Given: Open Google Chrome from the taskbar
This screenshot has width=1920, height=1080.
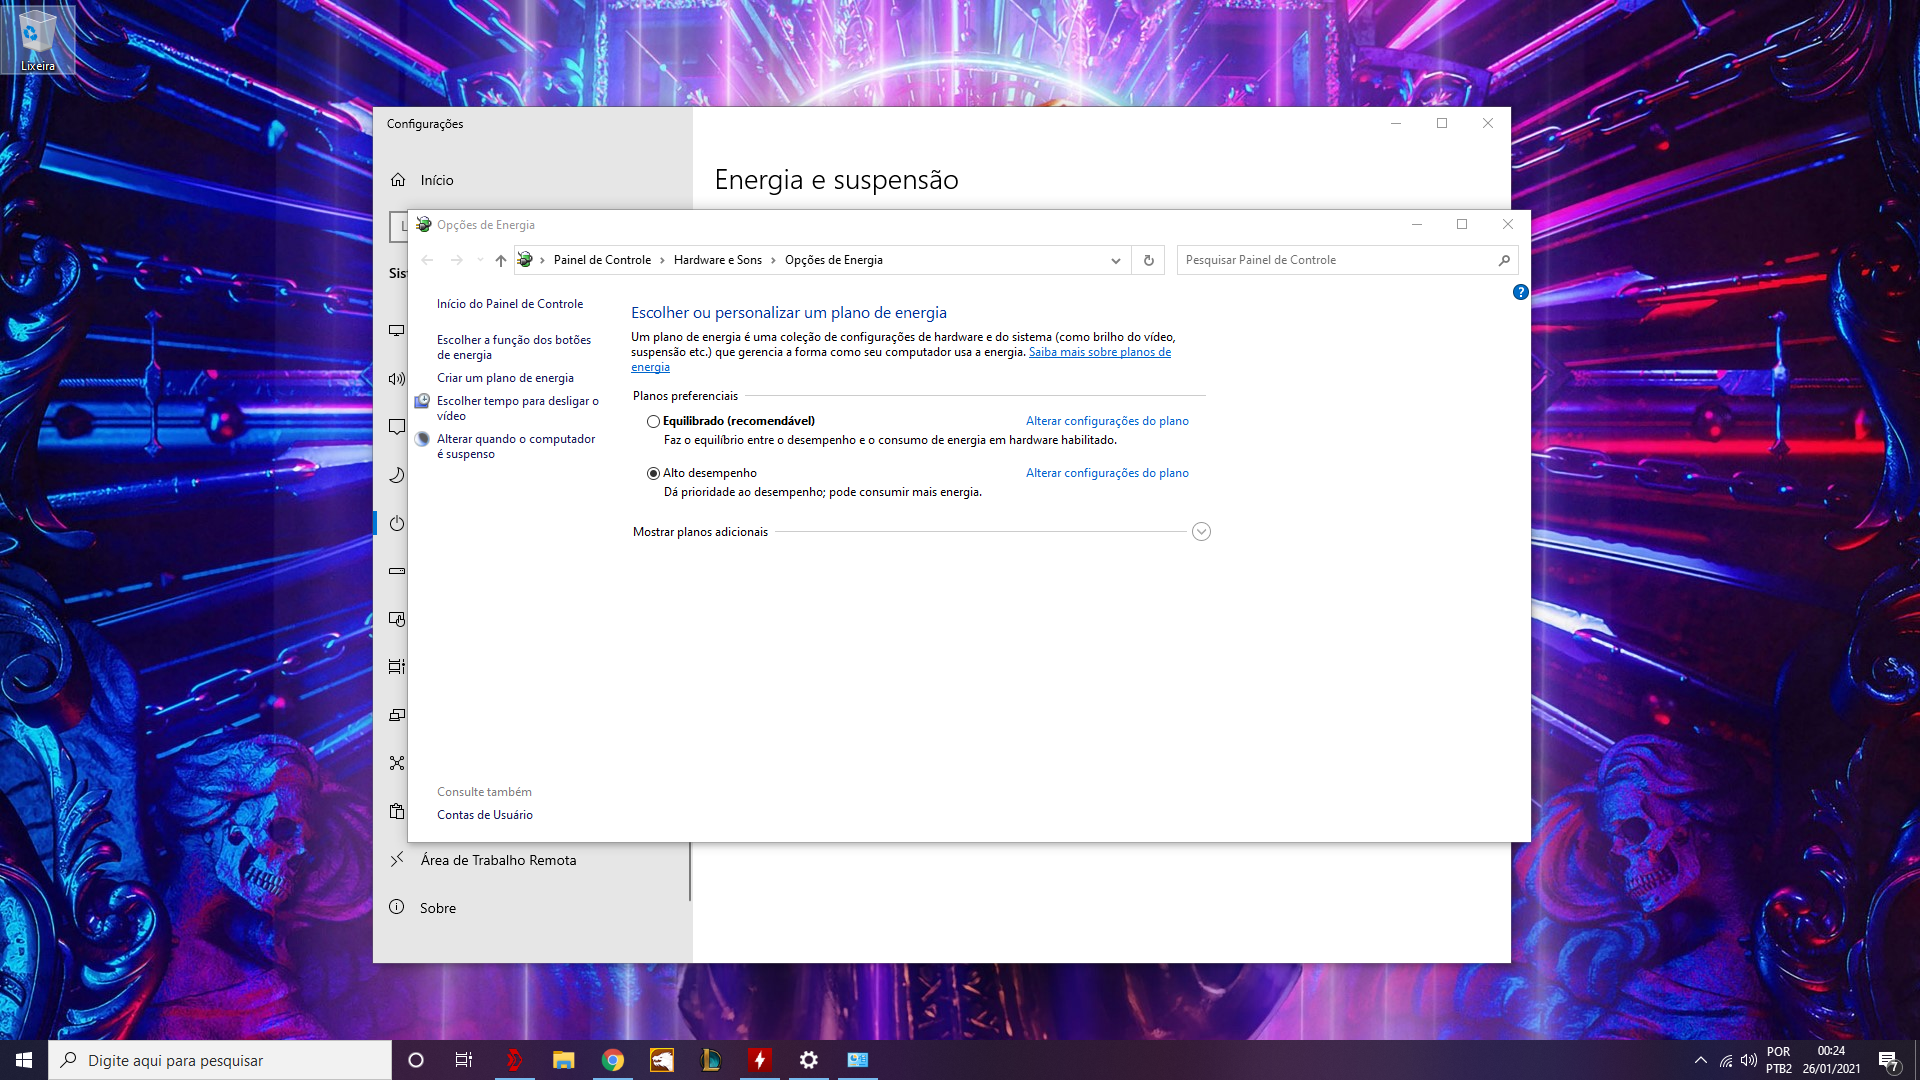Looking at the screenshot, I should pos(612,1060).
